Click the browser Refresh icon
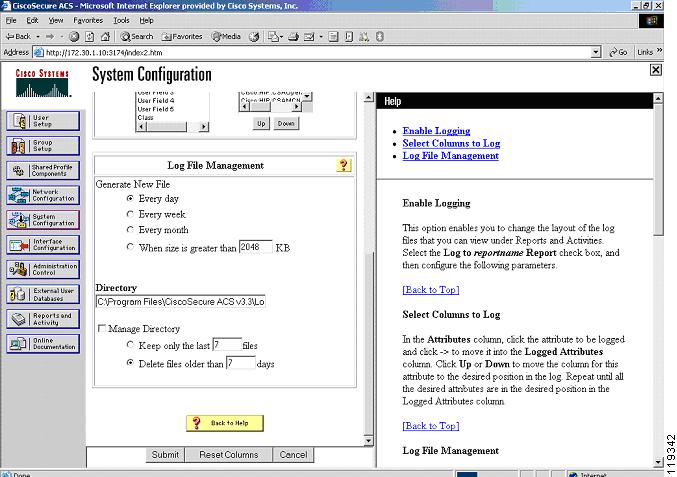Viewport: 677px width, 477px height. click(89, 37)
